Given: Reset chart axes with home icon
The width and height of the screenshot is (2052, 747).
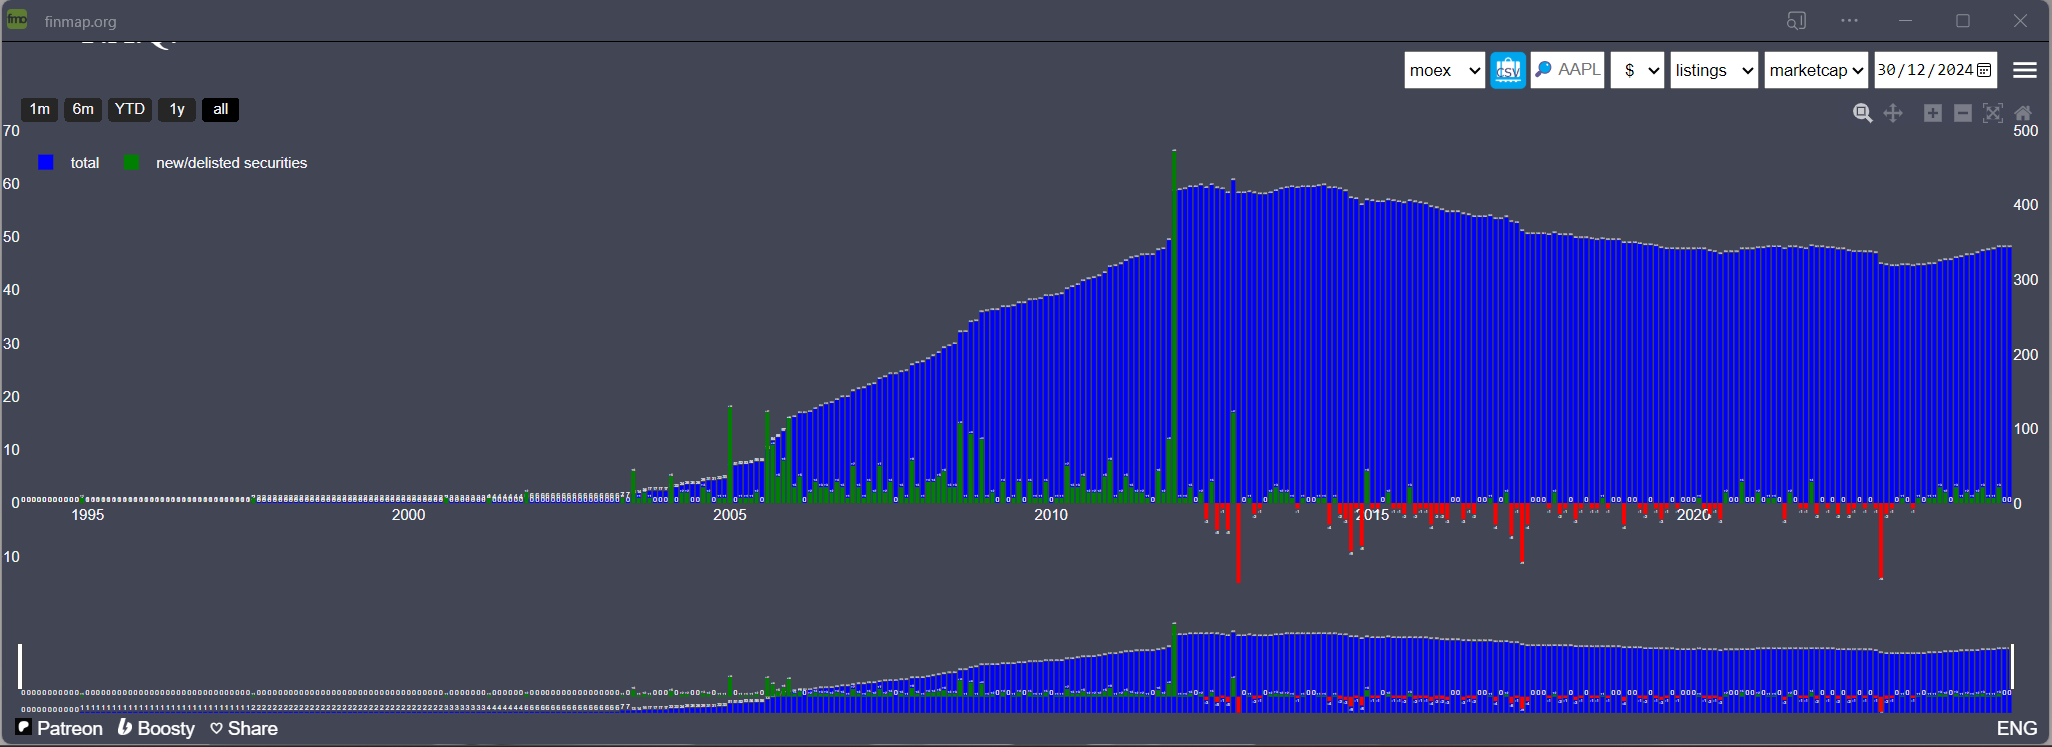Looking at the screenshot, I should point(2023,113).
